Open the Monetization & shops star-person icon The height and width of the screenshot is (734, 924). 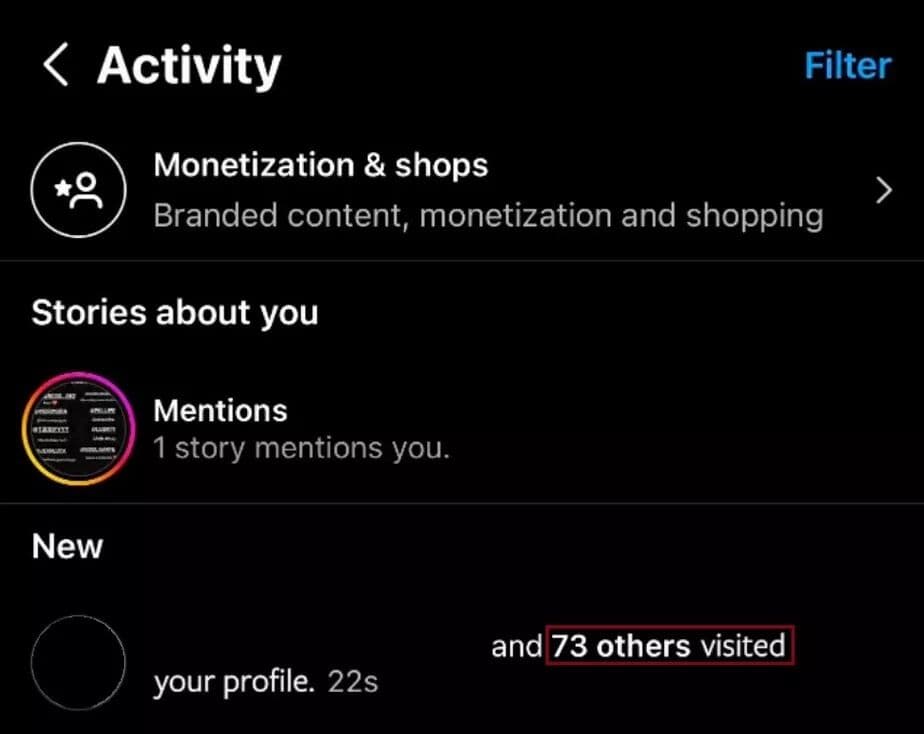tap(78, 189)
